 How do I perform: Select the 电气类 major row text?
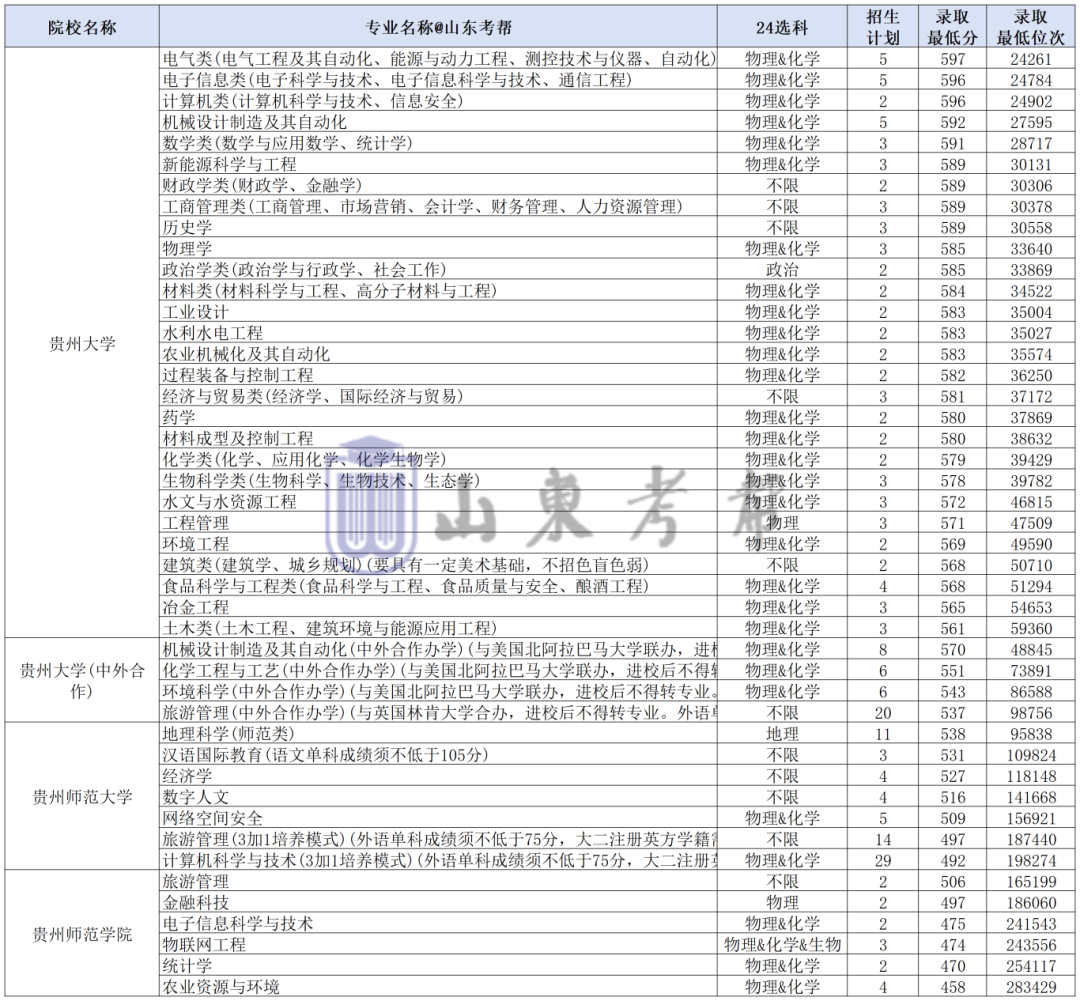point(439,59)
